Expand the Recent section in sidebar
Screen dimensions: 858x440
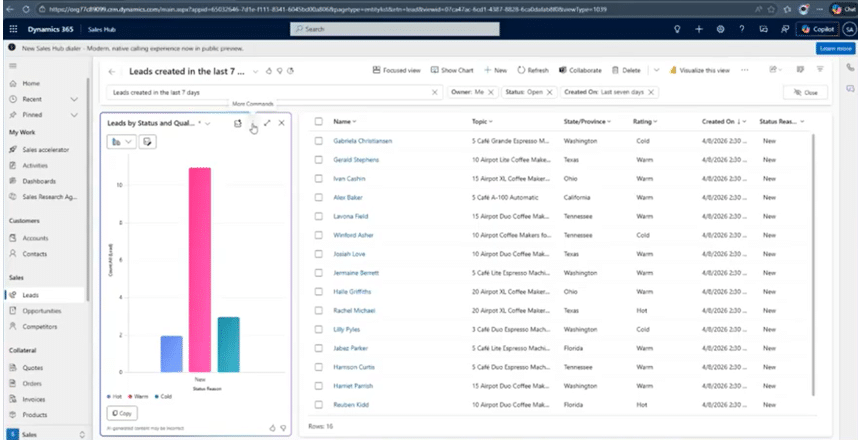(74, 100)
